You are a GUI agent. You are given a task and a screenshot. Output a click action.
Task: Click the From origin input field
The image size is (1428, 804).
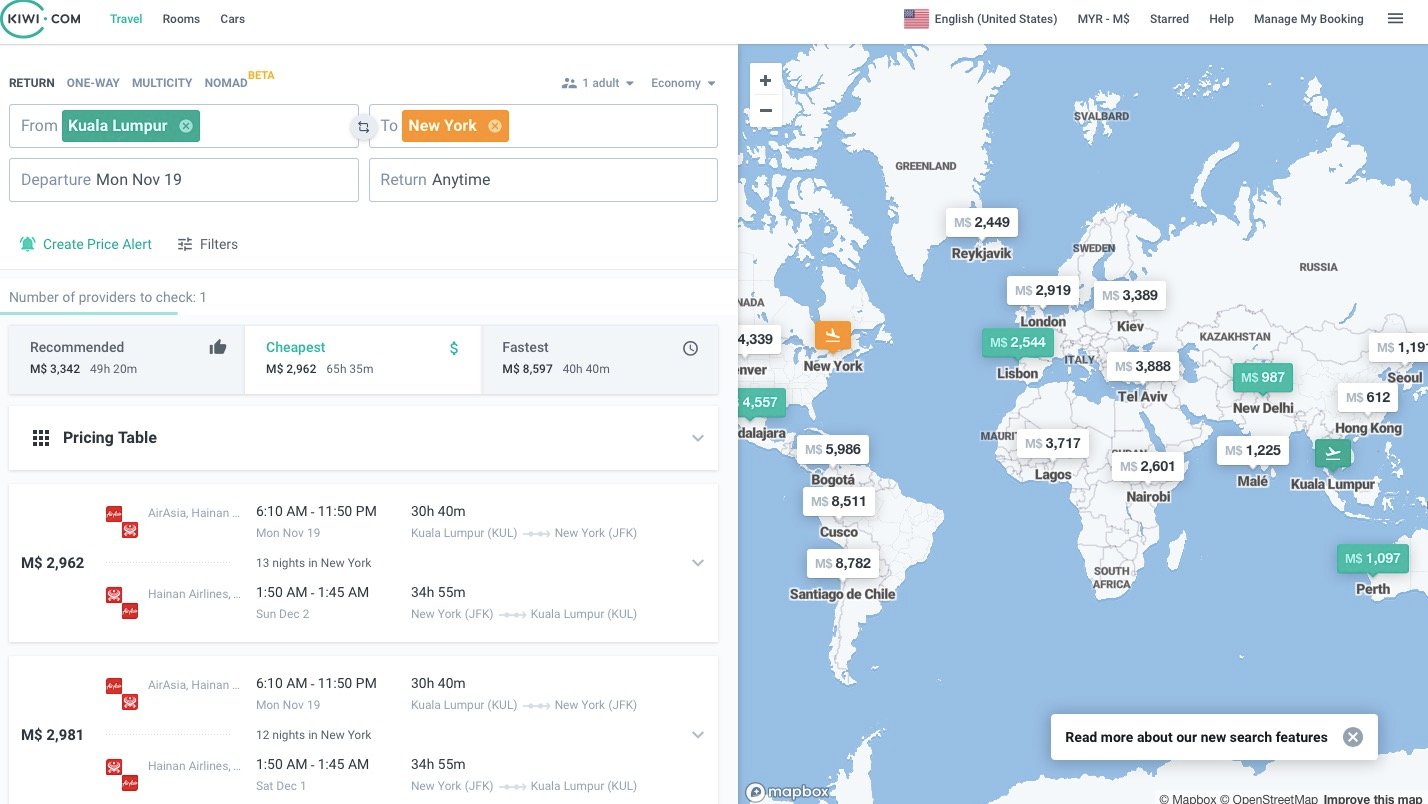coord(184,126)
